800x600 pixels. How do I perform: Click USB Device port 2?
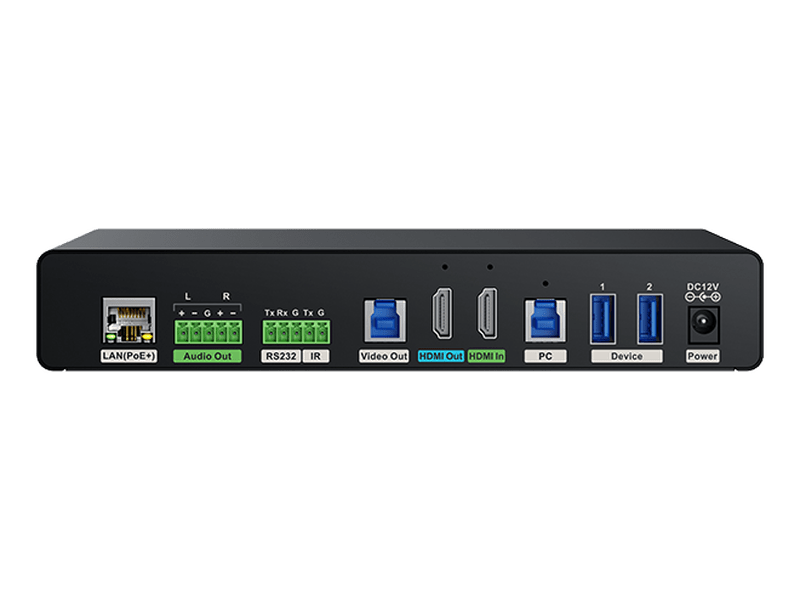click(650, 319)
